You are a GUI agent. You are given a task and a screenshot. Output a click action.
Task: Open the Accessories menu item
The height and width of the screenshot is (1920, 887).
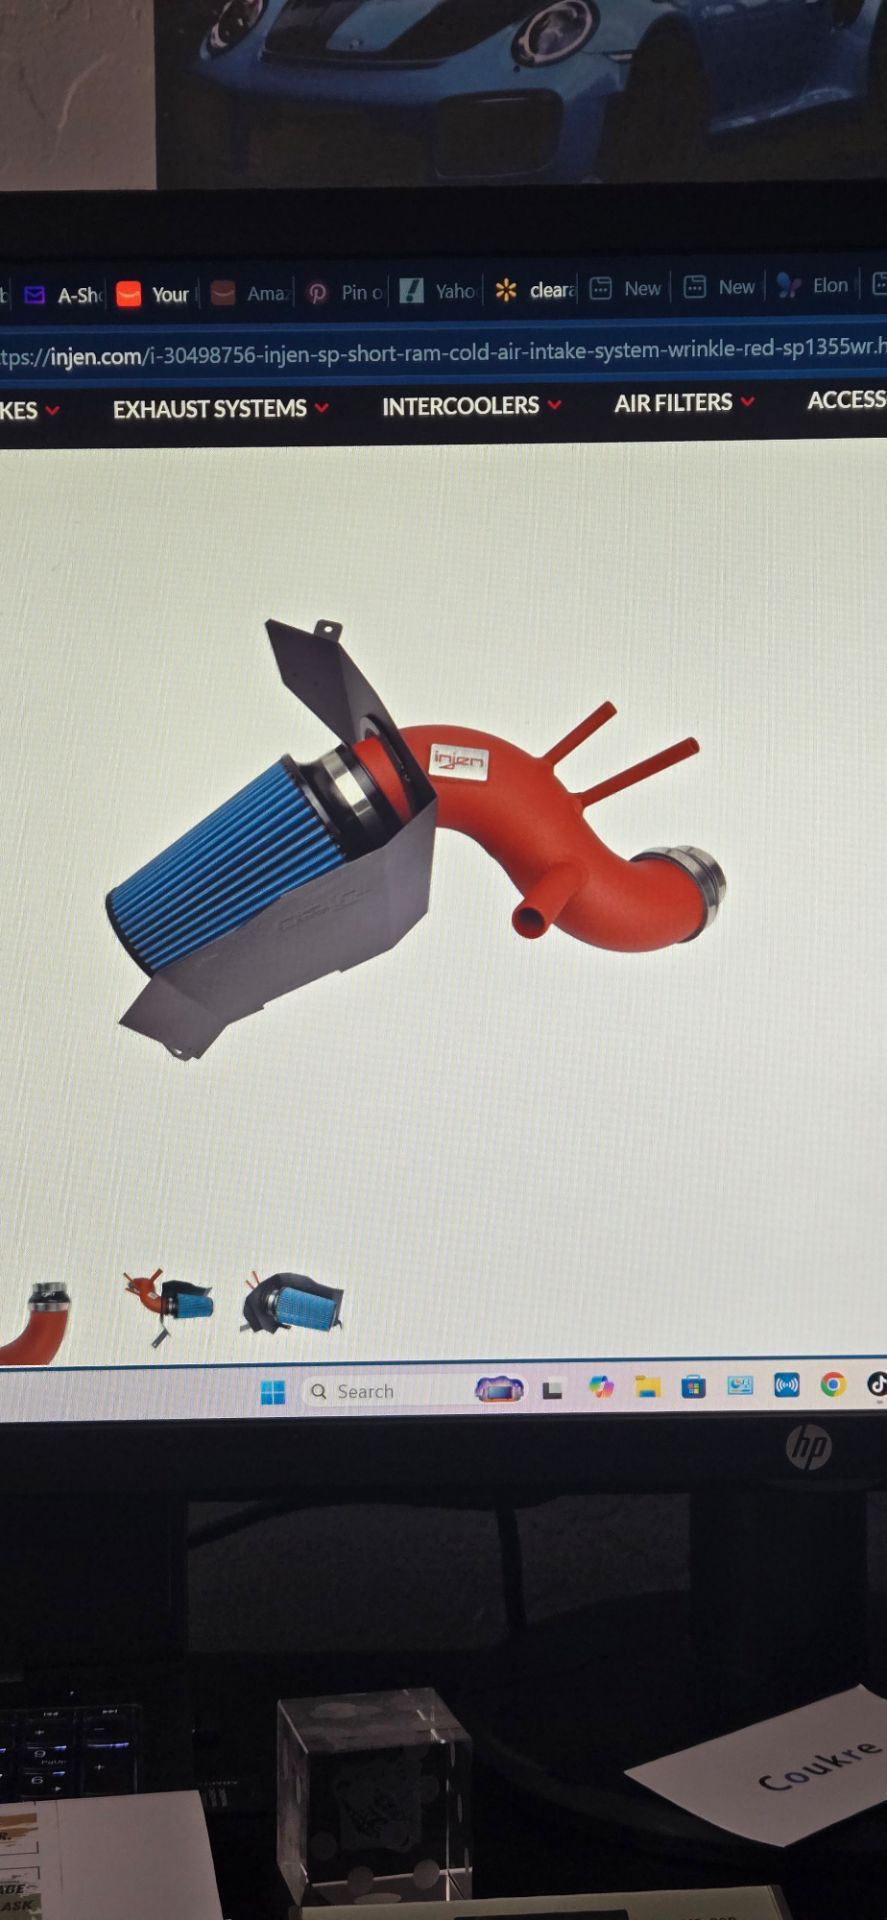847,400
